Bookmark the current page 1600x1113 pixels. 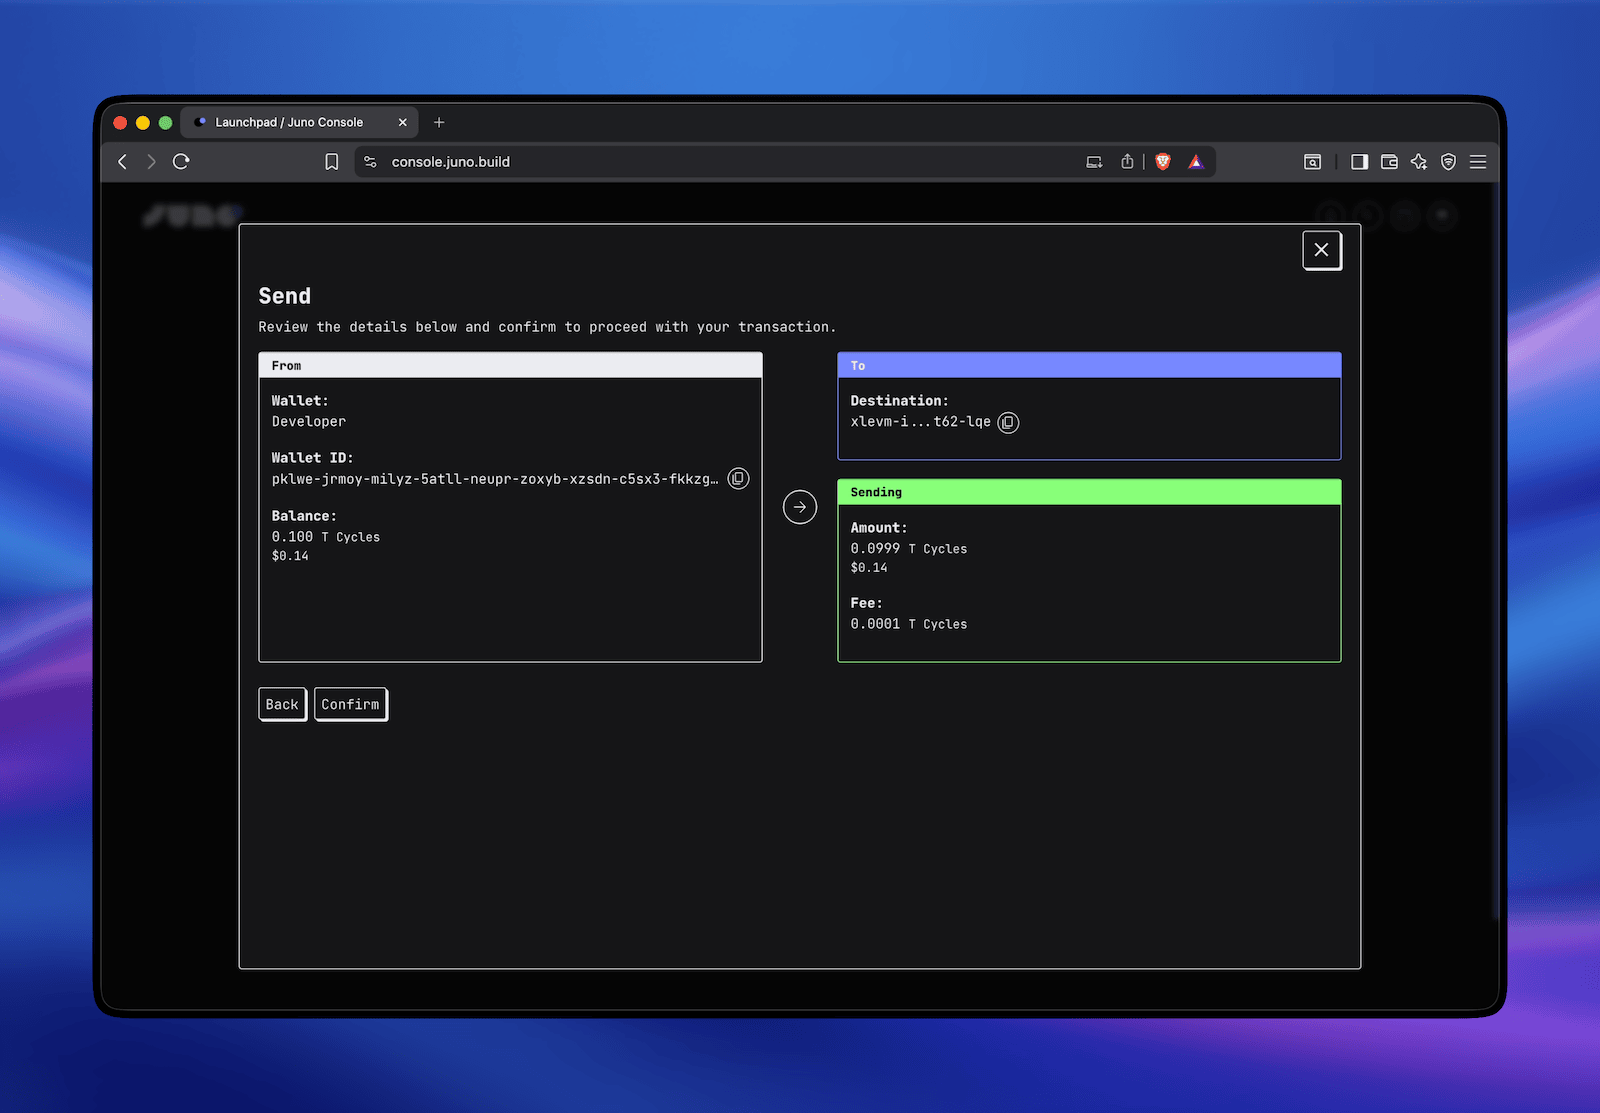click(x=331, y=161)
